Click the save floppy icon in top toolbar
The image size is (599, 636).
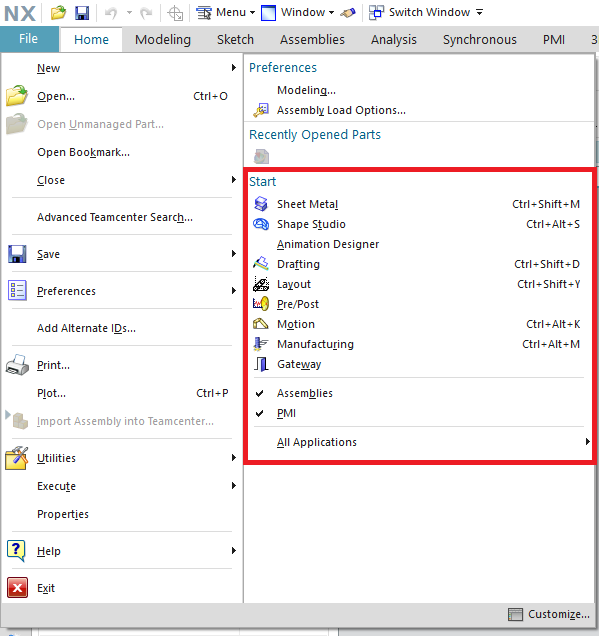pyautogui.click(x=82, y=13)
